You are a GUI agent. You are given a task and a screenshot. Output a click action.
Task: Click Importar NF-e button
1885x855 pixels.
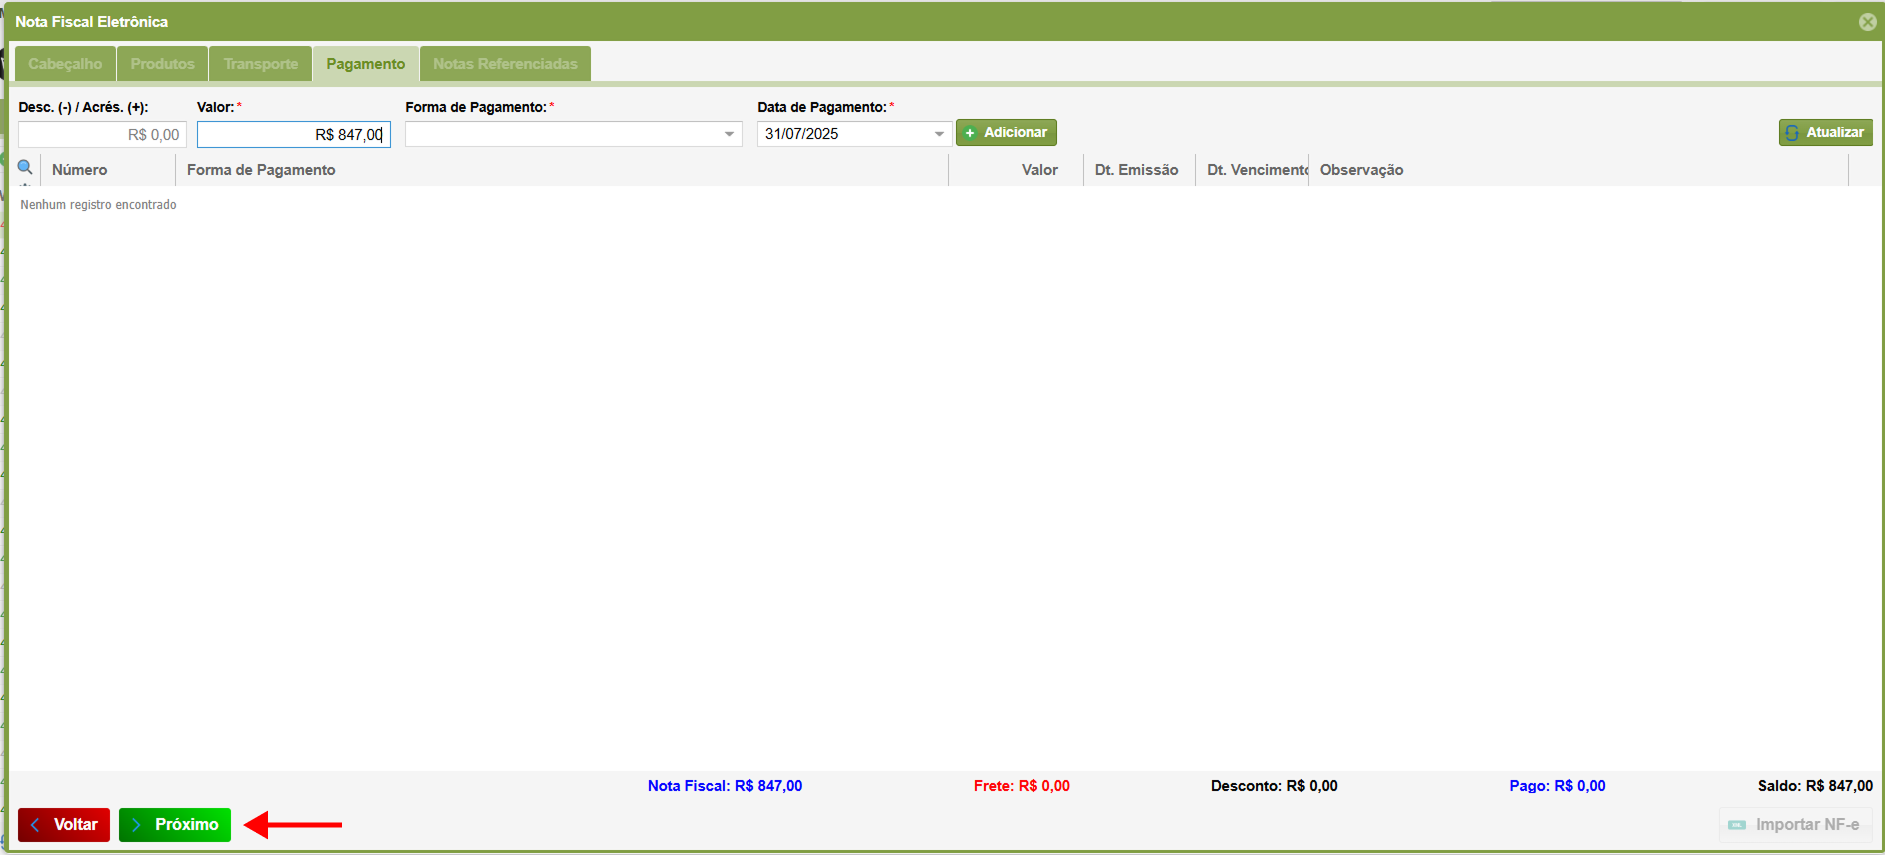click(x=1796, y=825)
